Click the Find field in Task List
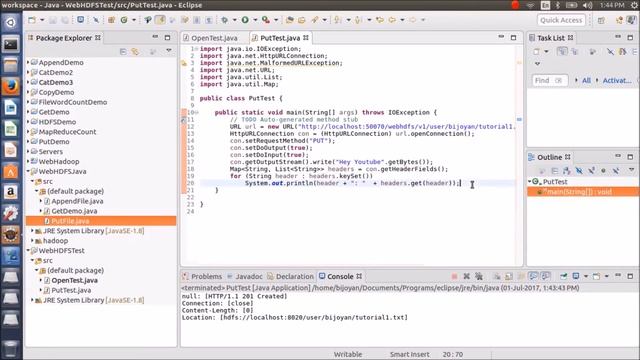This screenshot has height=360, width=640. 549,80
